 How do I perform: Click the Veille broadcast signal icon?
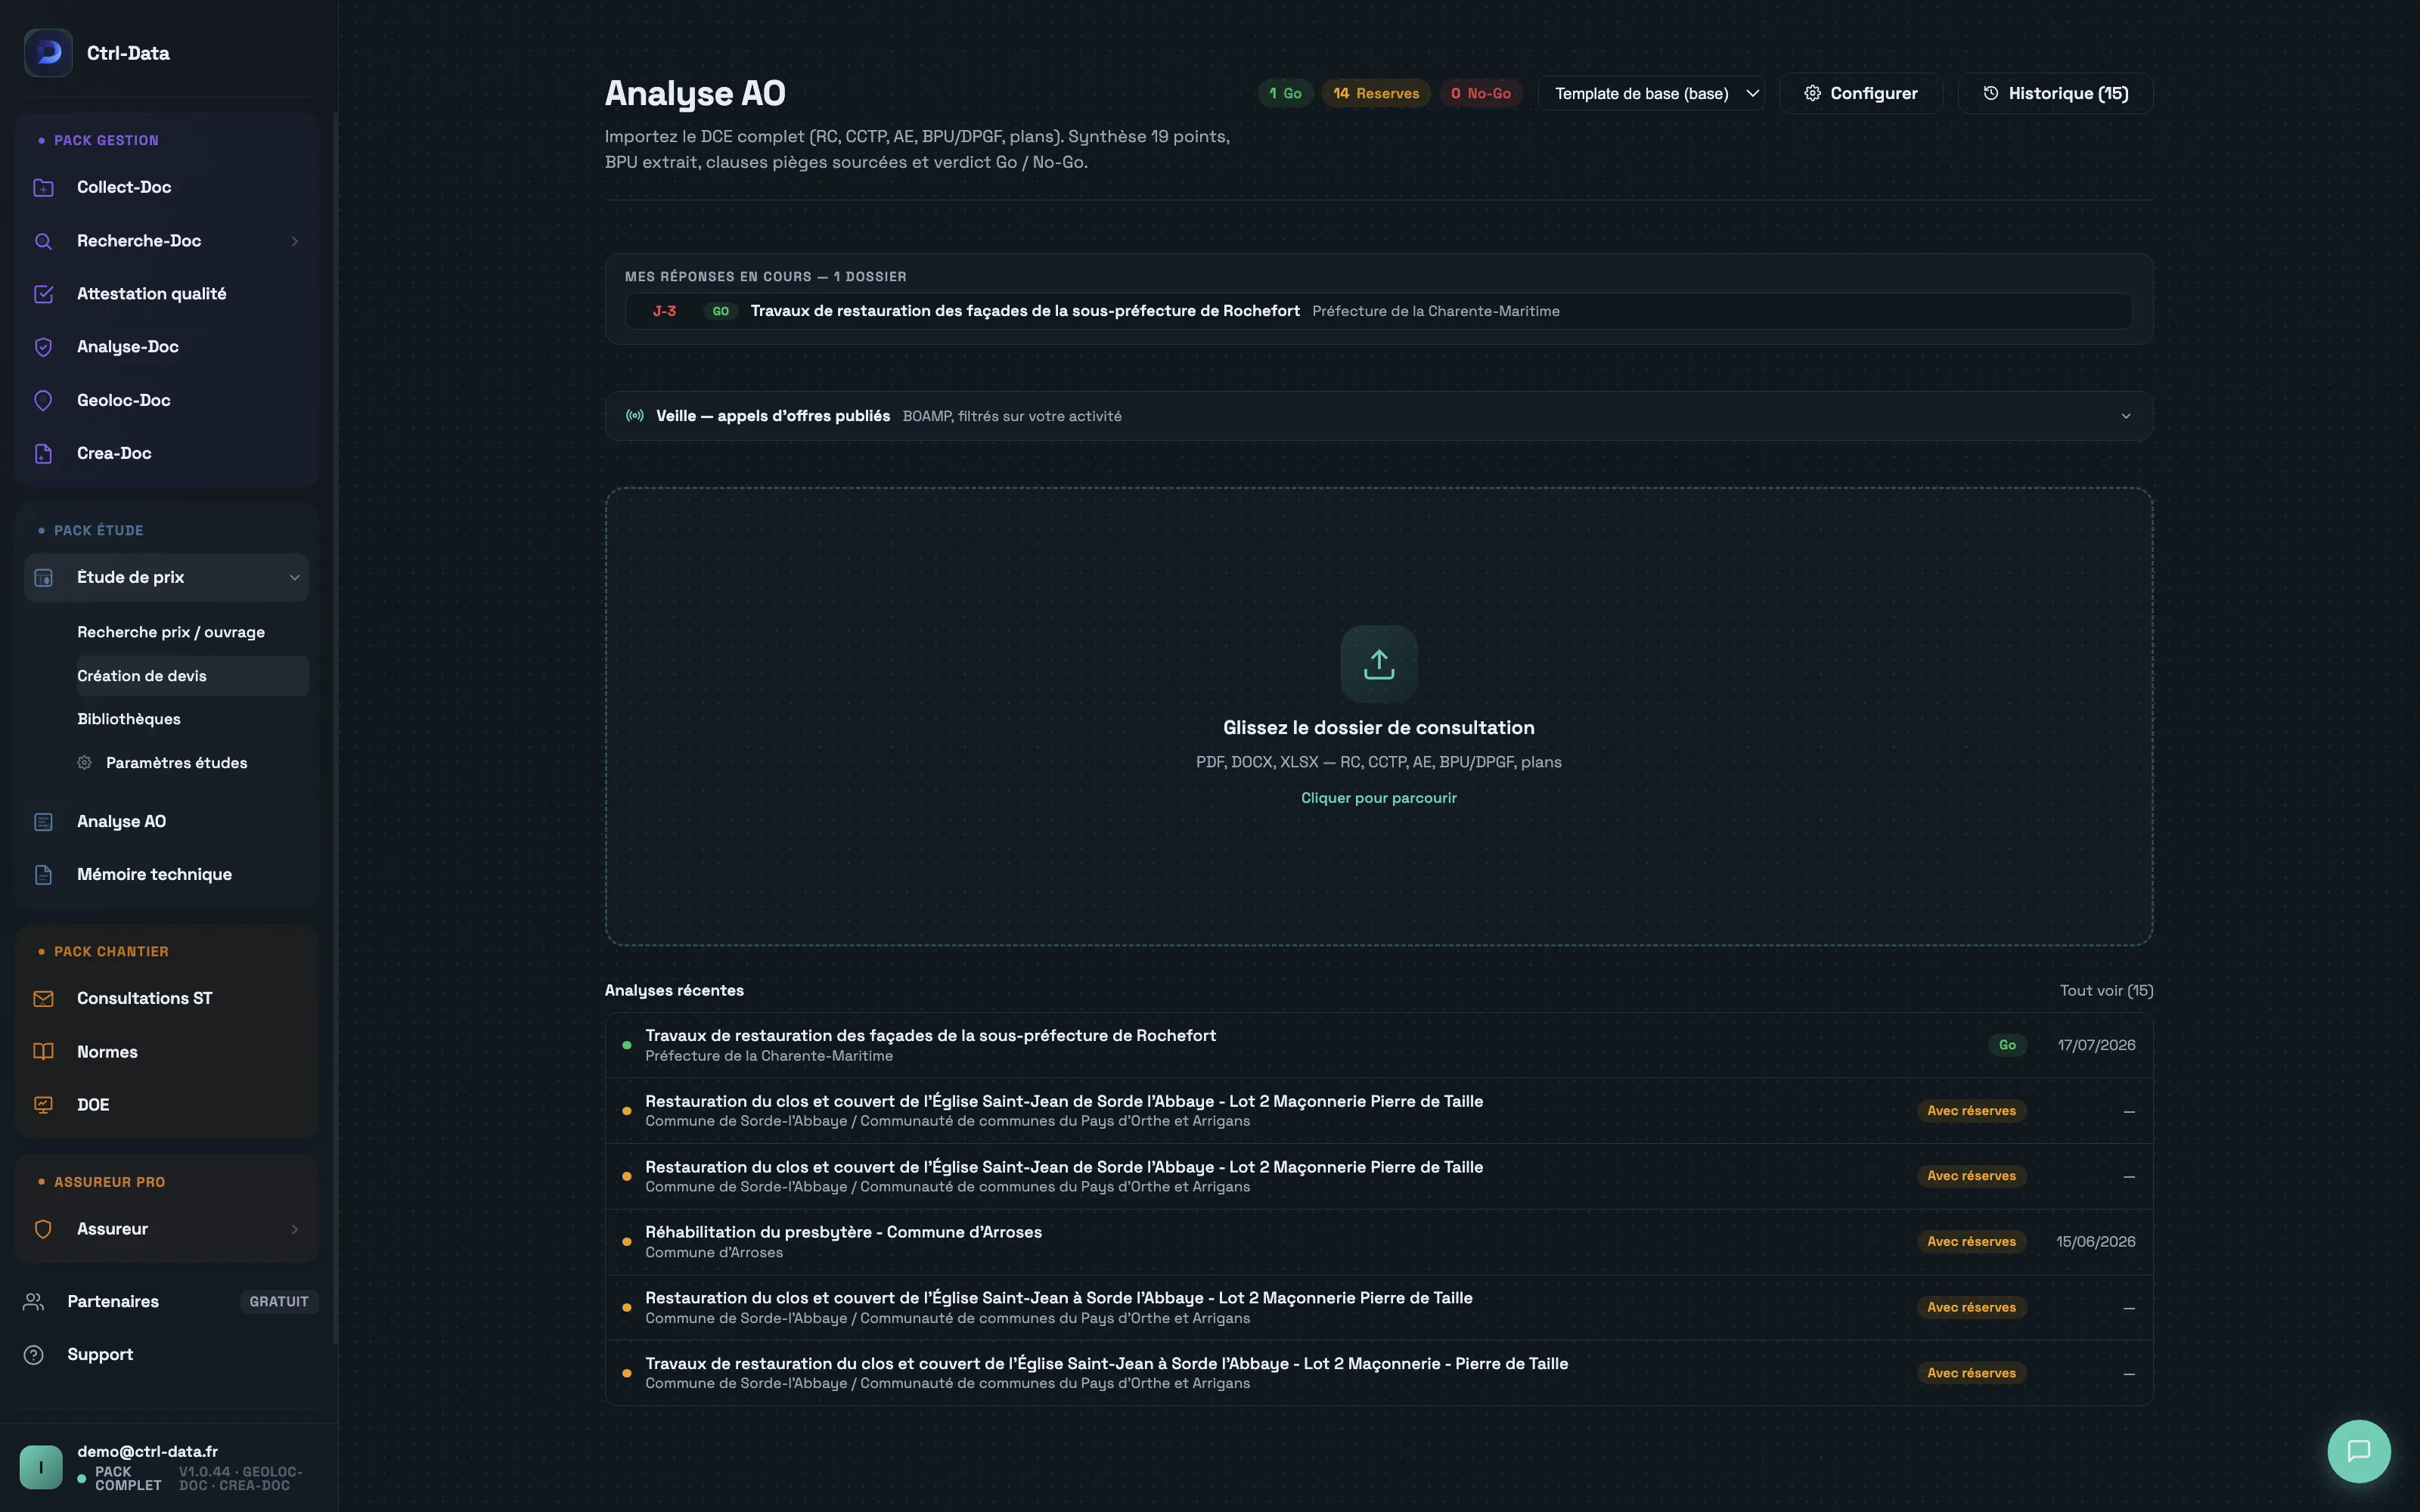(635, 416)
